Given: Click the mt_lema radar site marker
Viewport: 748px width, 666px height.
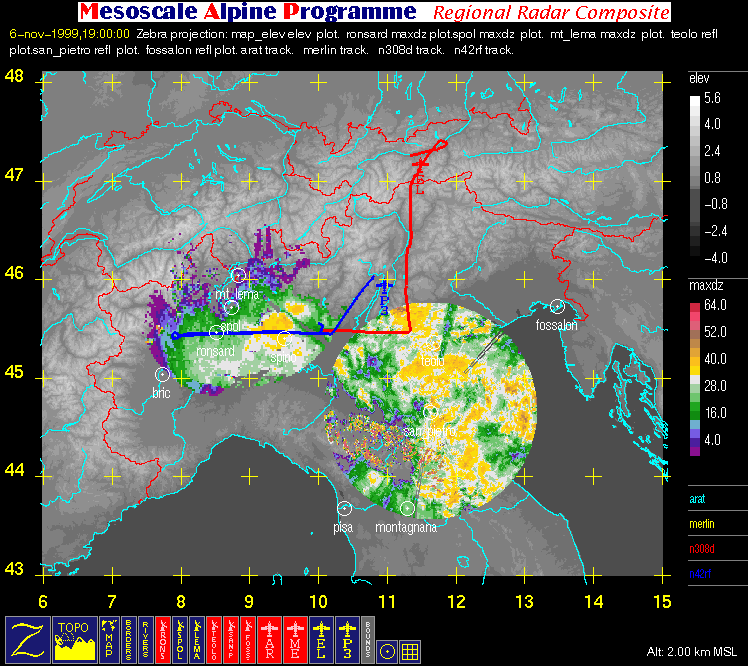Looking at the screenshot, I should point(239,275).
